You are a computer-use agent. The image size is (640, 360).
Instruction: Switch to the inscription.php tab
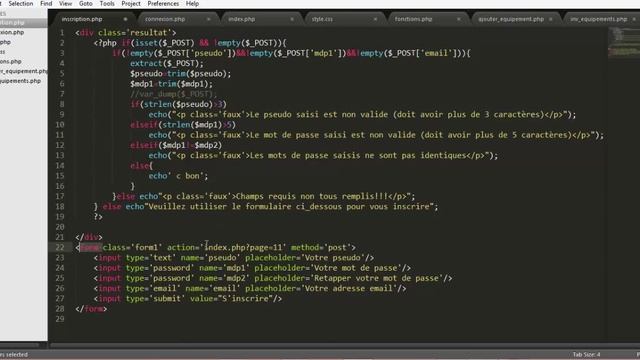tap(82, 19)
